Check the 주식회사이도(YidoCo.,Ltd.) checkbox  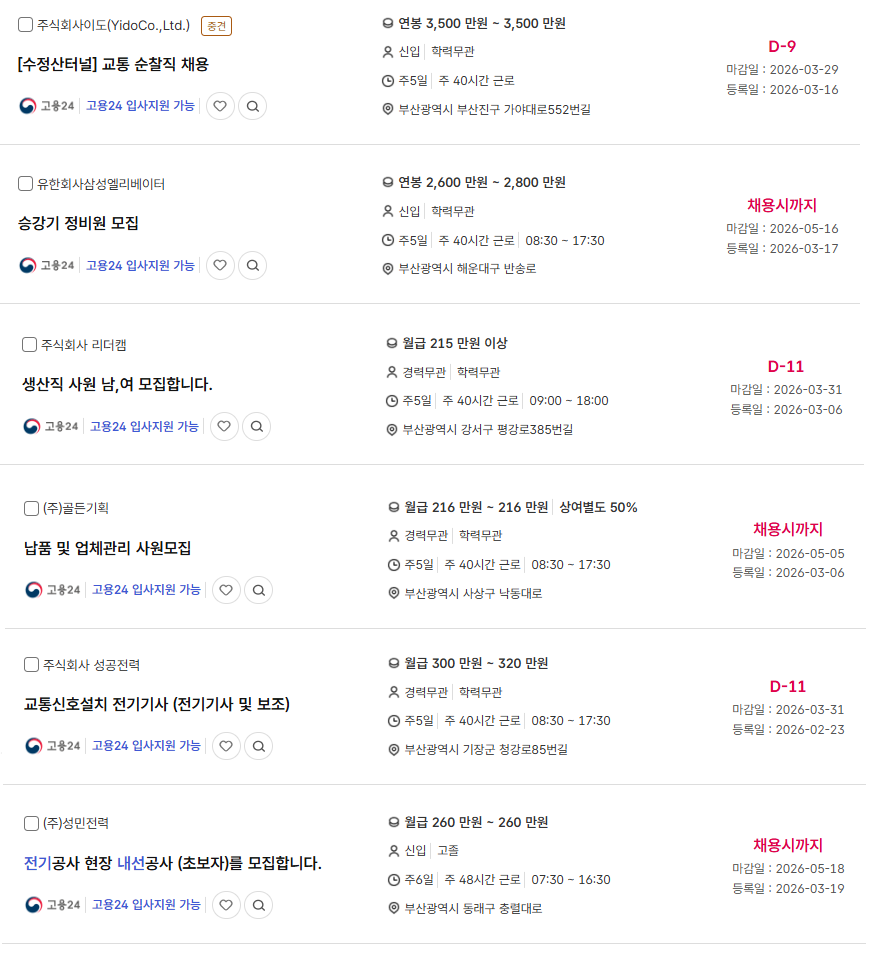(x=26, y=25)
